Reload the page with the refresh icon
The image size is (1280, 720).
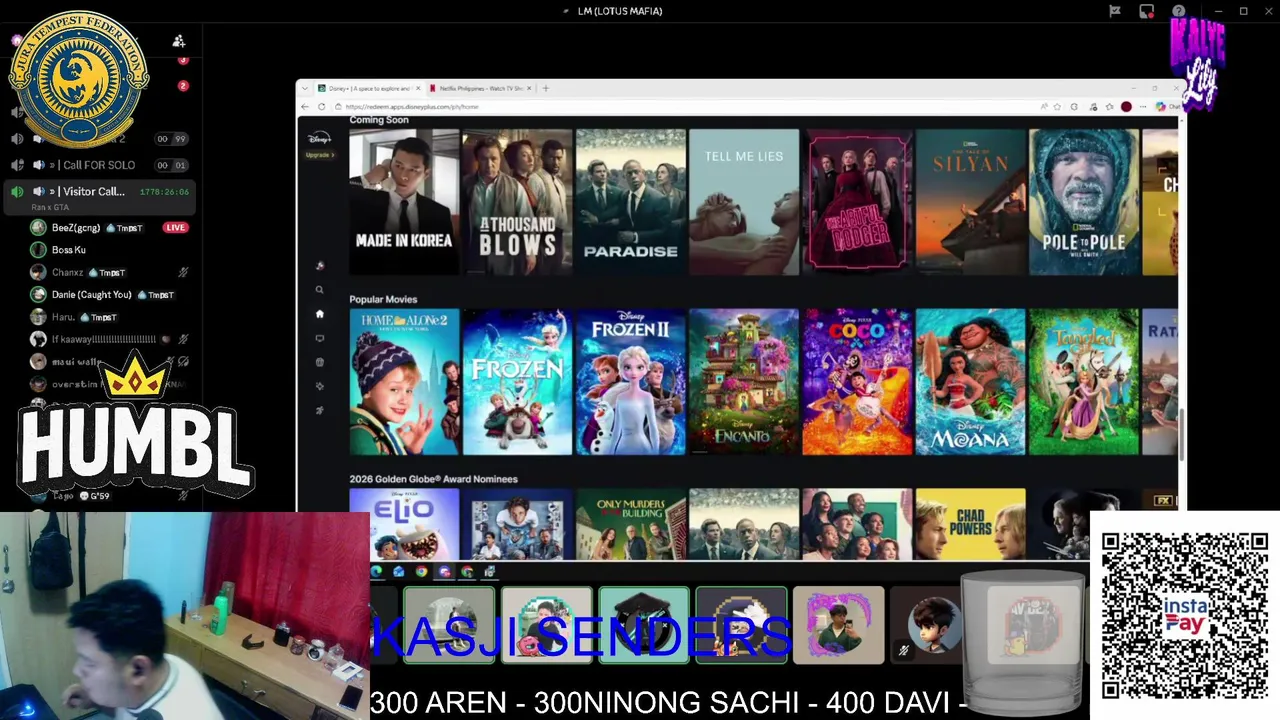pos(321,106)
